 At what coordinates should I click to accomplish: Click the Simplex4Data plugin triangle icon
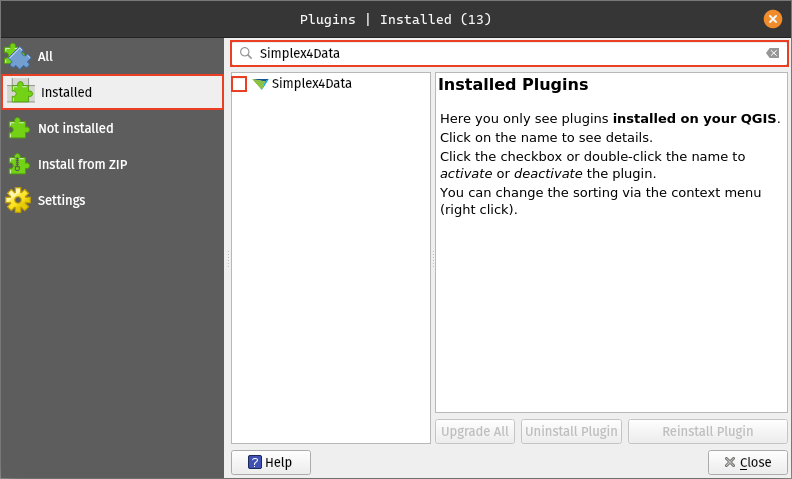coord(260,84)
